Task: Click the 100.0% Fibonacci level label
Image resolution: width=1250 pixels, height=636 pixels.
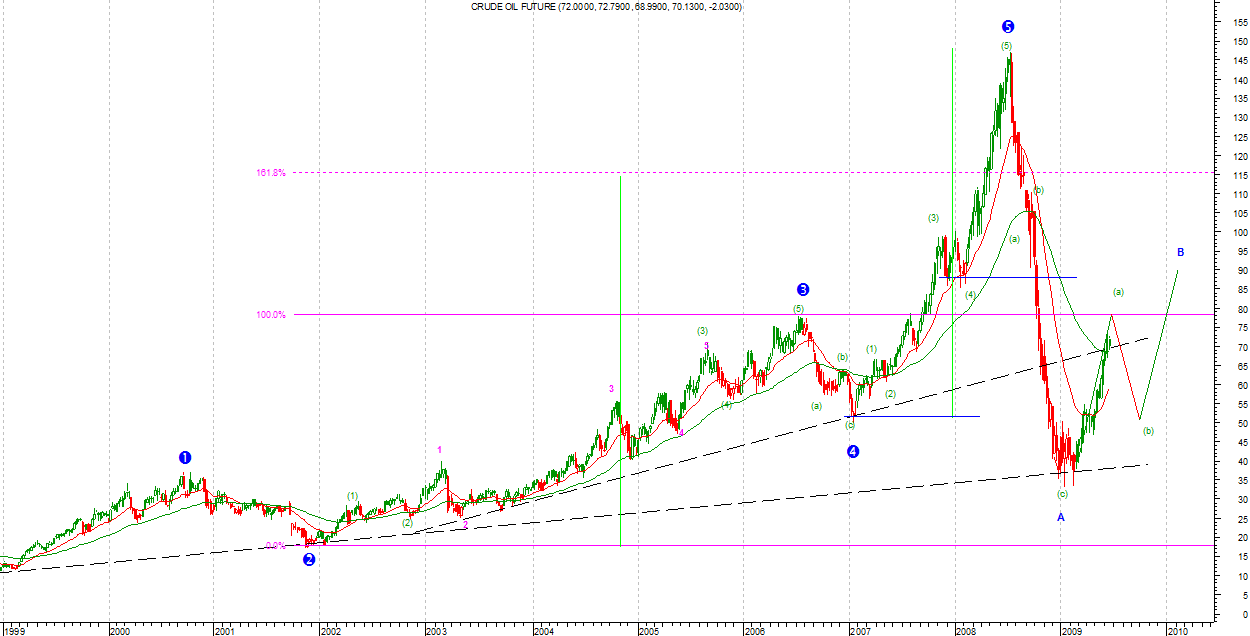Action: coord(271,314)
